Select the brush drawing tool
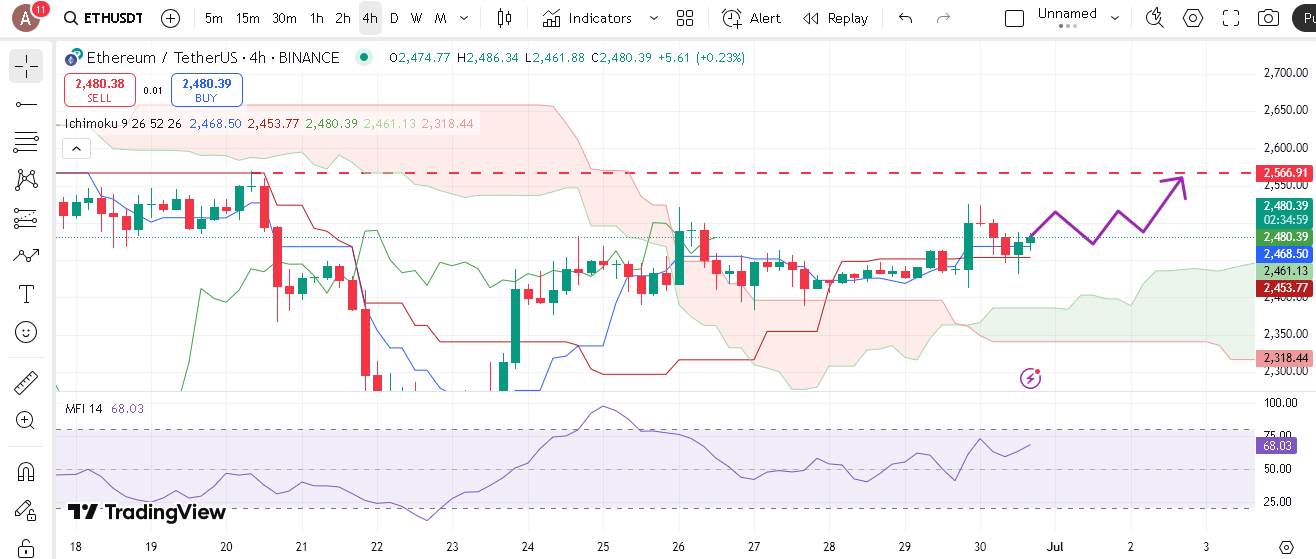 click(26, 256)
